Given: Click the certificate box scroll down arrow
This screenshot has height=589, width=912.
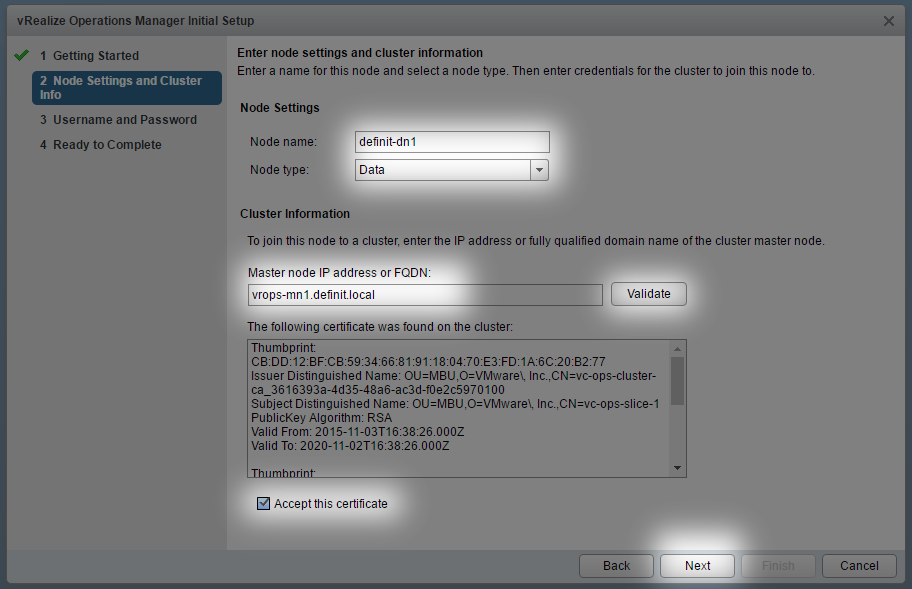Looking at the screenshot, I should click(x=677, y=468).
